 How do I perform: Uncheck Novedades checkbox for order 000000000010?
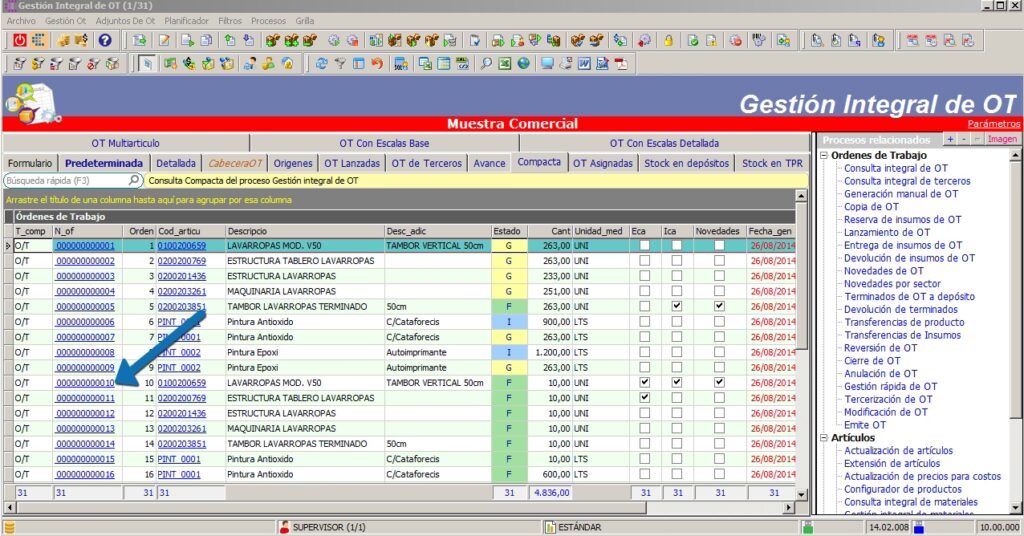[719, 382]
